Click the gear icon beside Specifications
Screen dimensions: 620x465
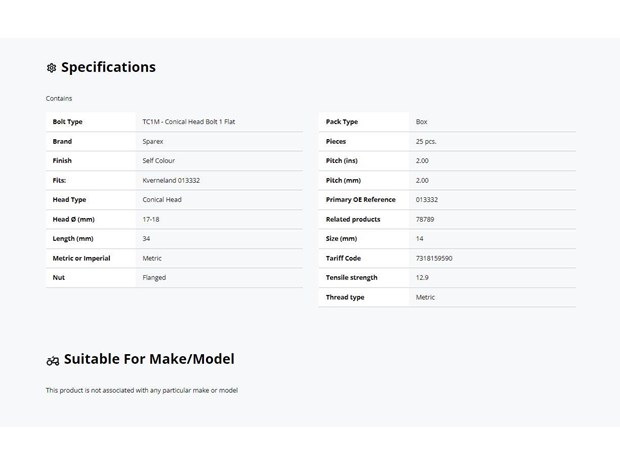pos(51,68)
